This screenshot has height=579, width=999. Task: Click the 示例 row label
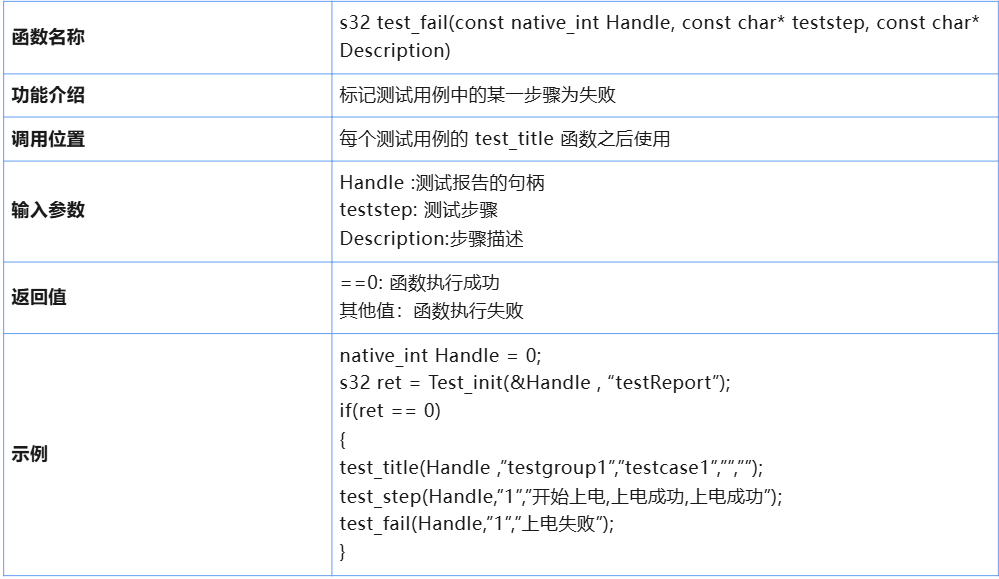click(x=29, y=454)
